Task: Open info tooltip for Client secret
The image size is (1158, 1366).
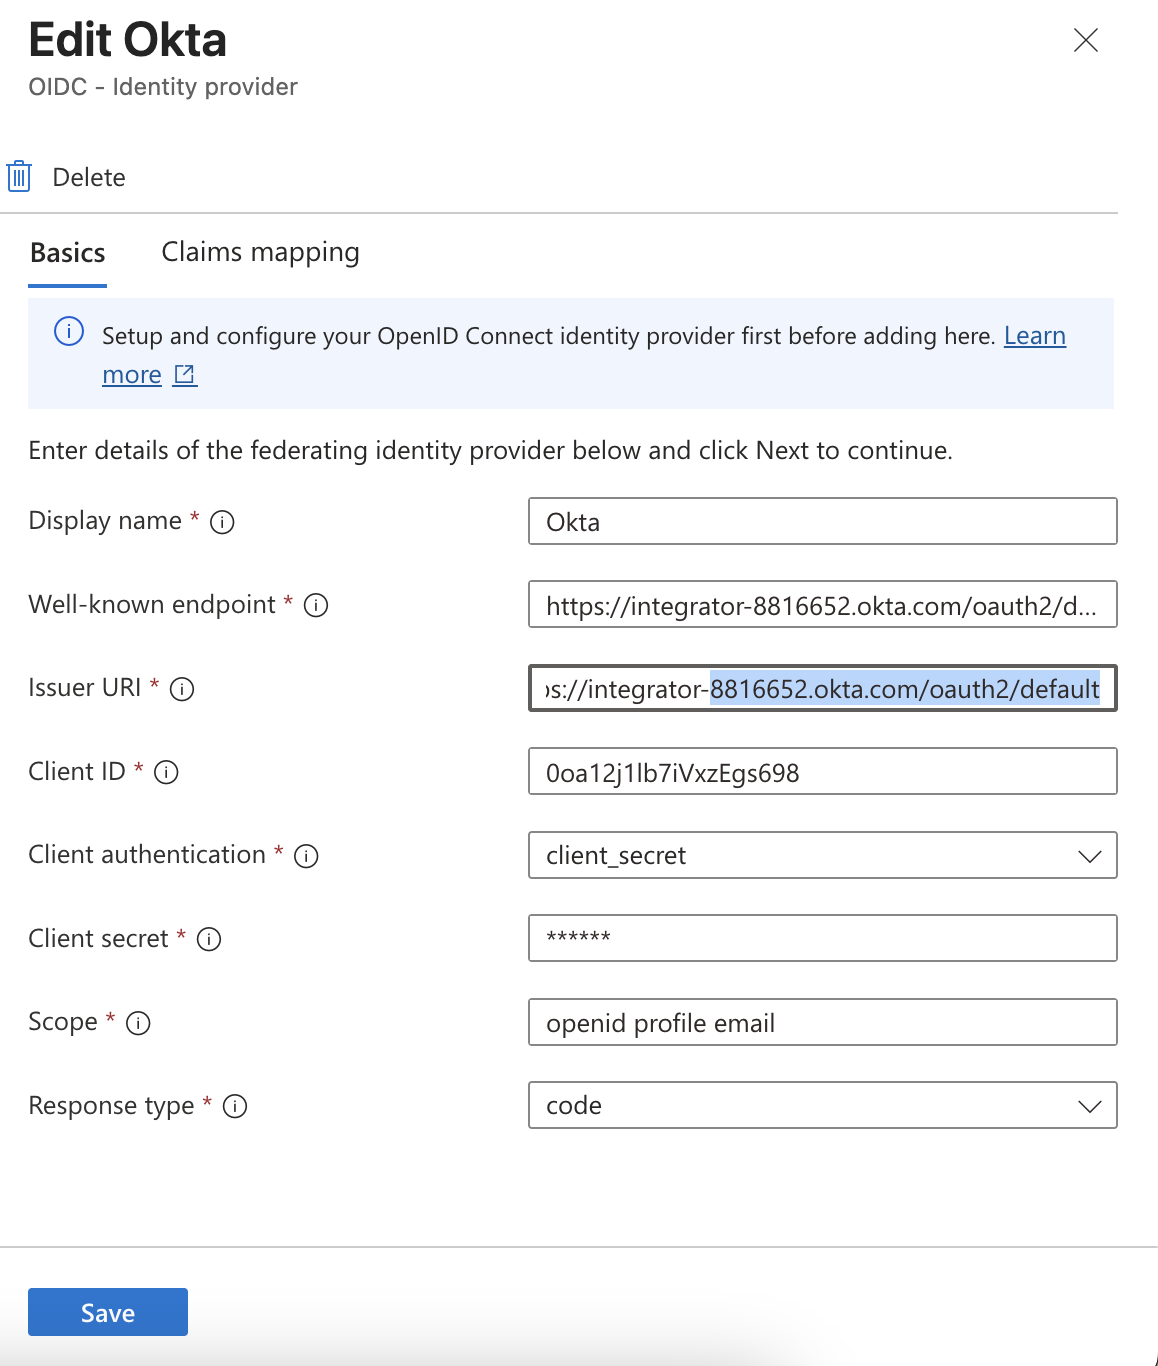Action: [209, 939]
